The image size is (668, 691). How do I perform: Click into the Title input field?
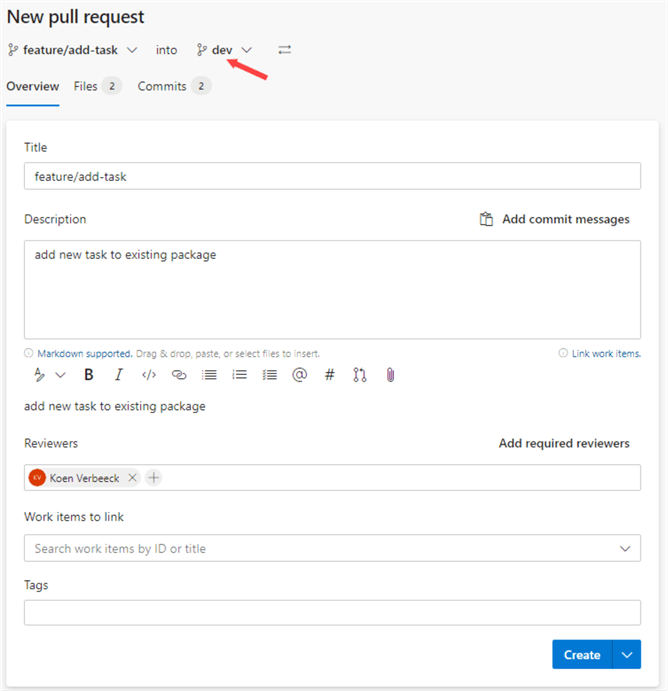tap(332, 176)
